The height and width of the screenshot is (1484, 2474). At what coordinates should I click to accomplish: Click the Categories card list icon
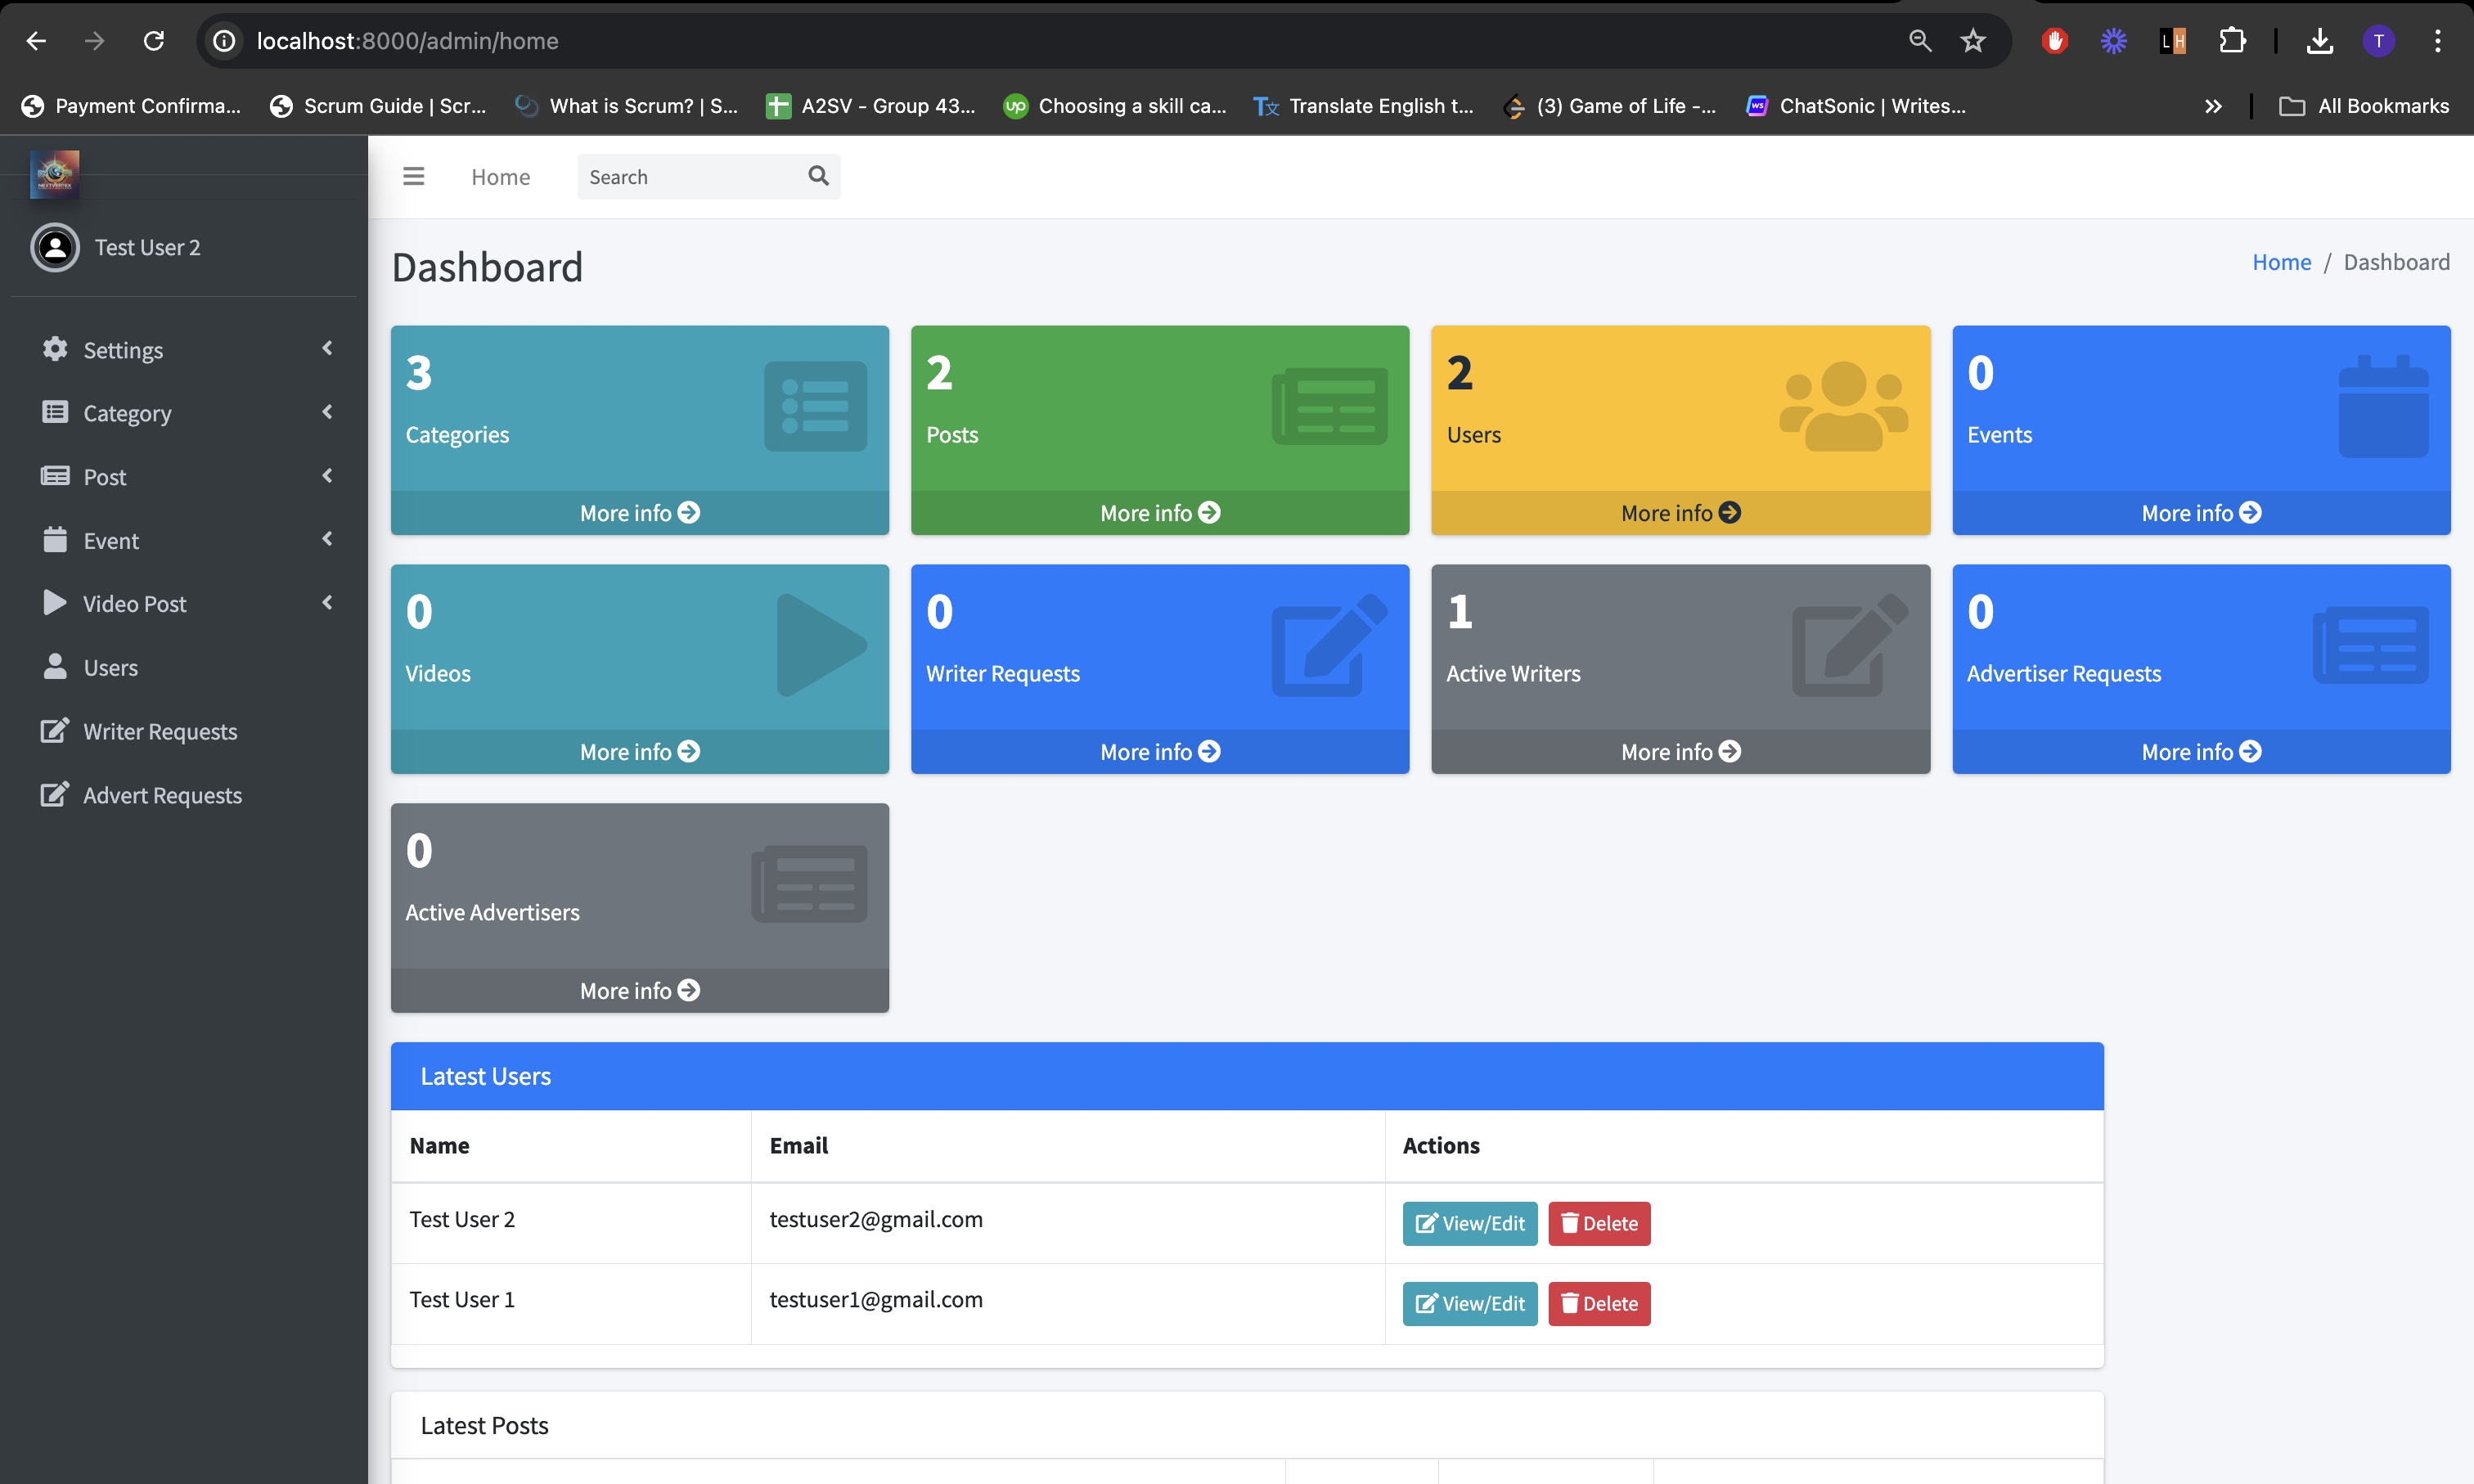[x=815, y=406]
